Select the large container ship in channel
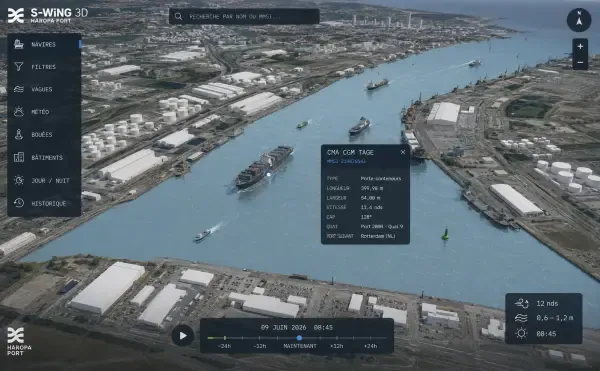The width and height of the screenshot is (600, 371). (264, 167)
